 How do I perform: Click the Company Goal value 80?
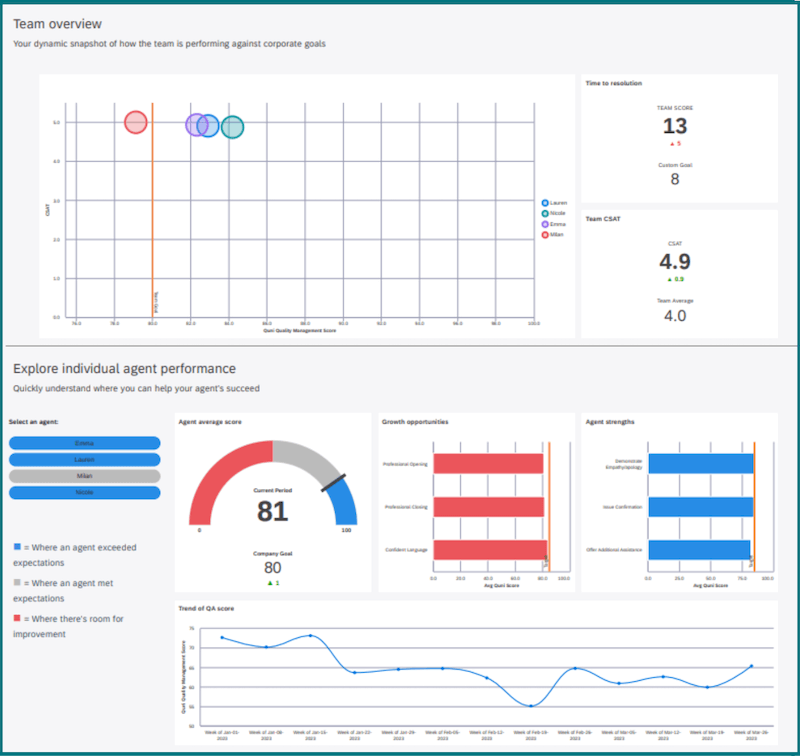click(x=272, y=568)
